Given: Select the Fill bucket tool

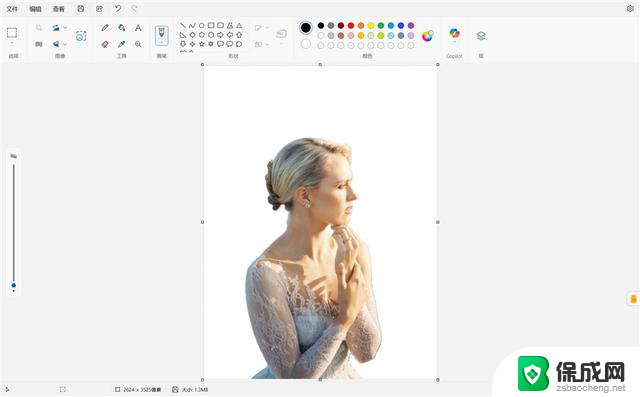Looking at the screenshot, I should 122,28.
